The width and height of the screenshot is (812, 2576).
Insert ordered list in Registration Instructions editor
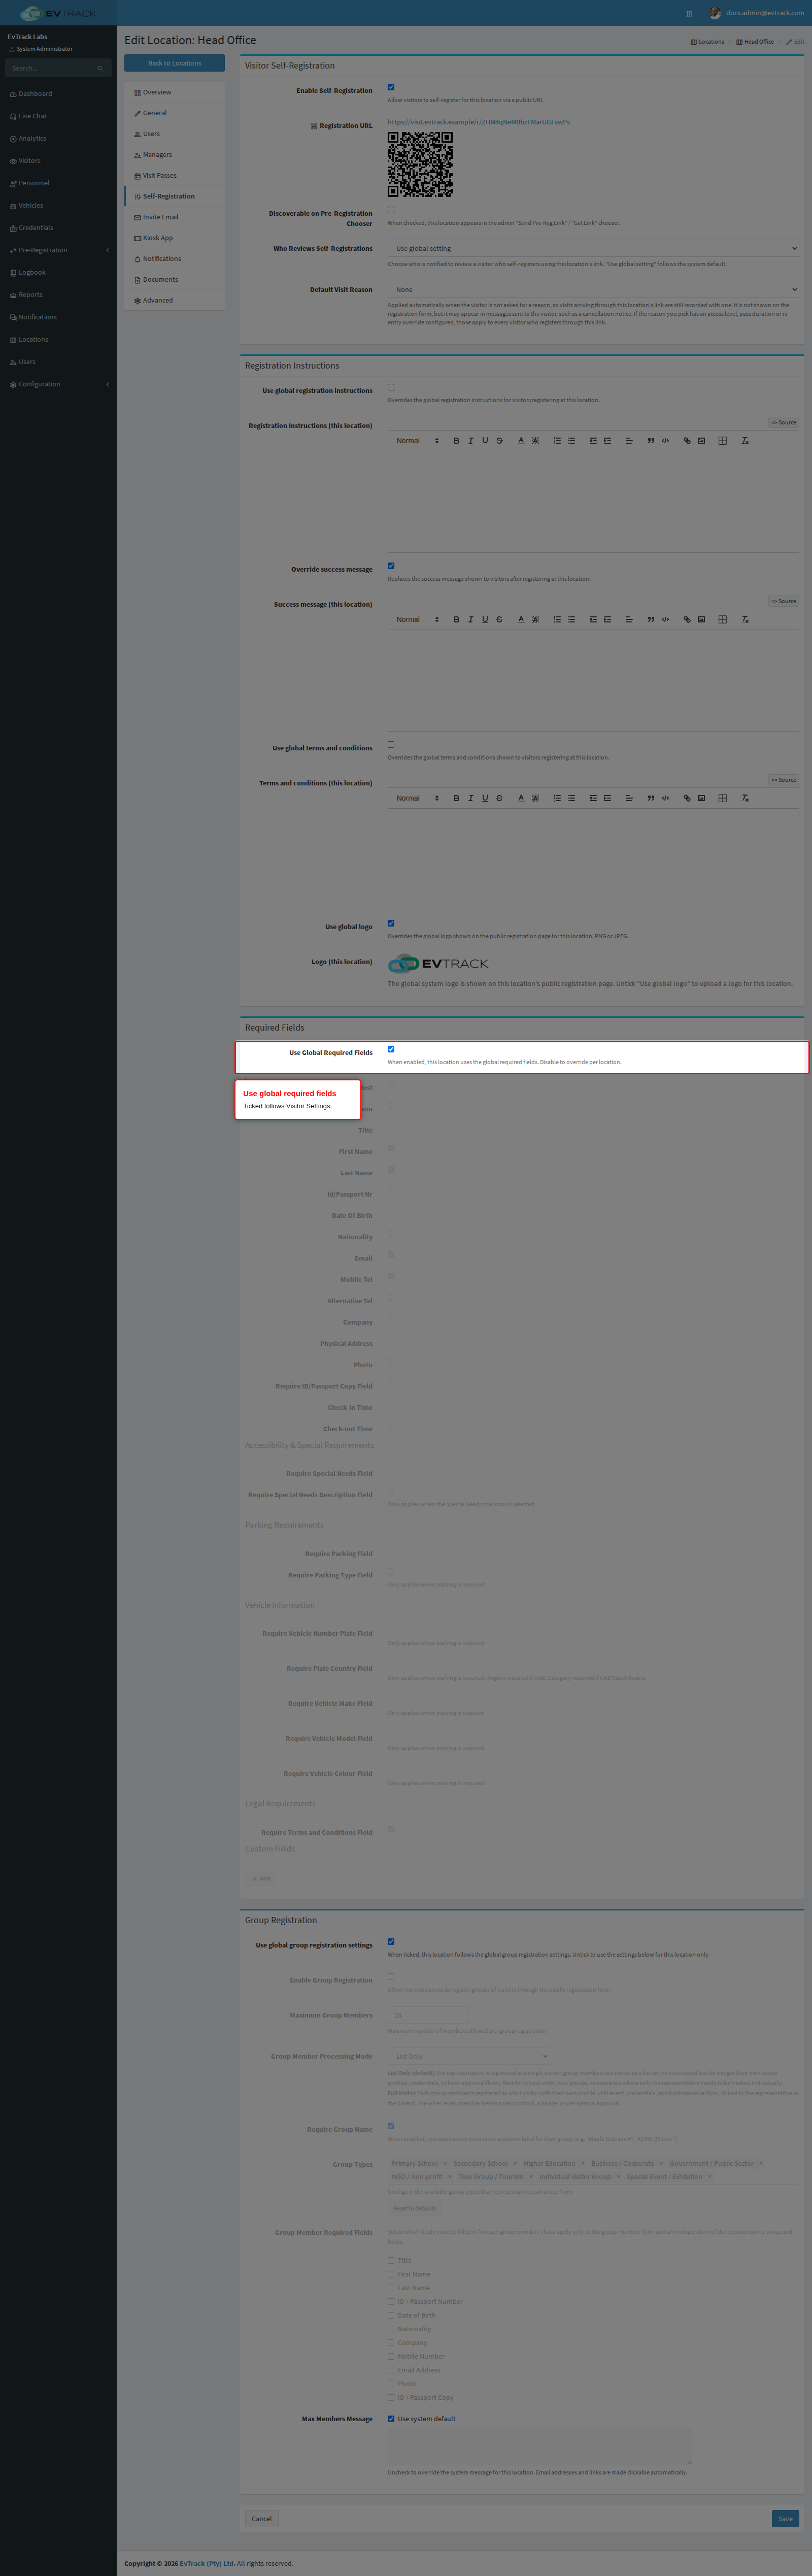[x=557, y=441]
